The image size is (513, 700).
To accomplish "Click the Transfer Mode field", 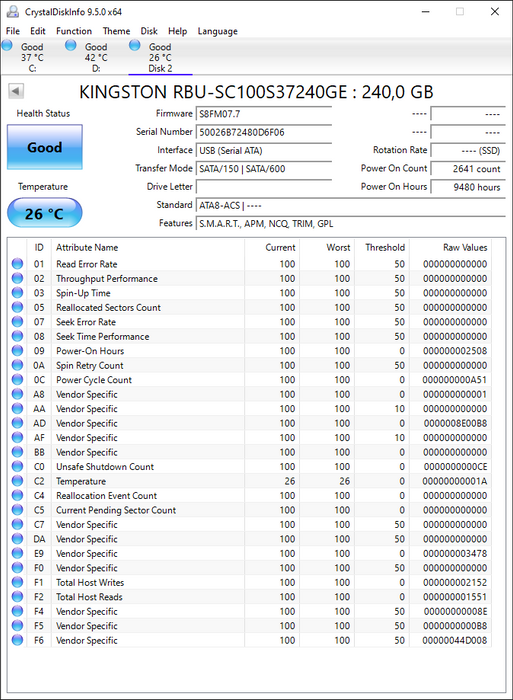I will [x=264, y=169].
